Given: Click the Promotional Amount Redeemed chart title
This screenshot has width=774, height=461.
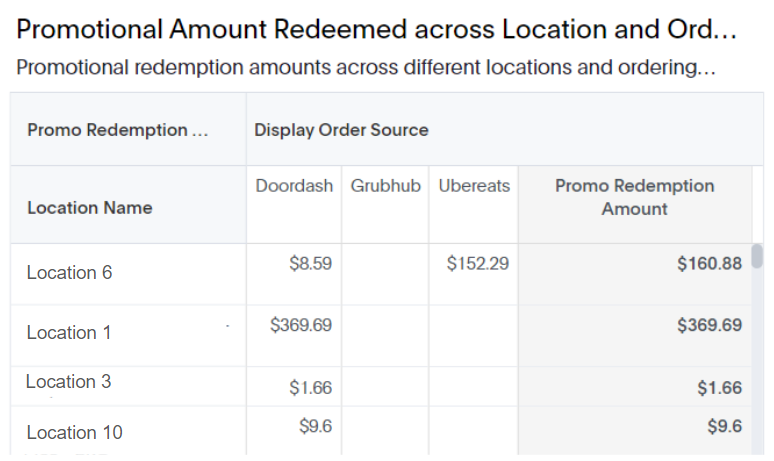Looking at the screenshot, I should coord(377,29).
